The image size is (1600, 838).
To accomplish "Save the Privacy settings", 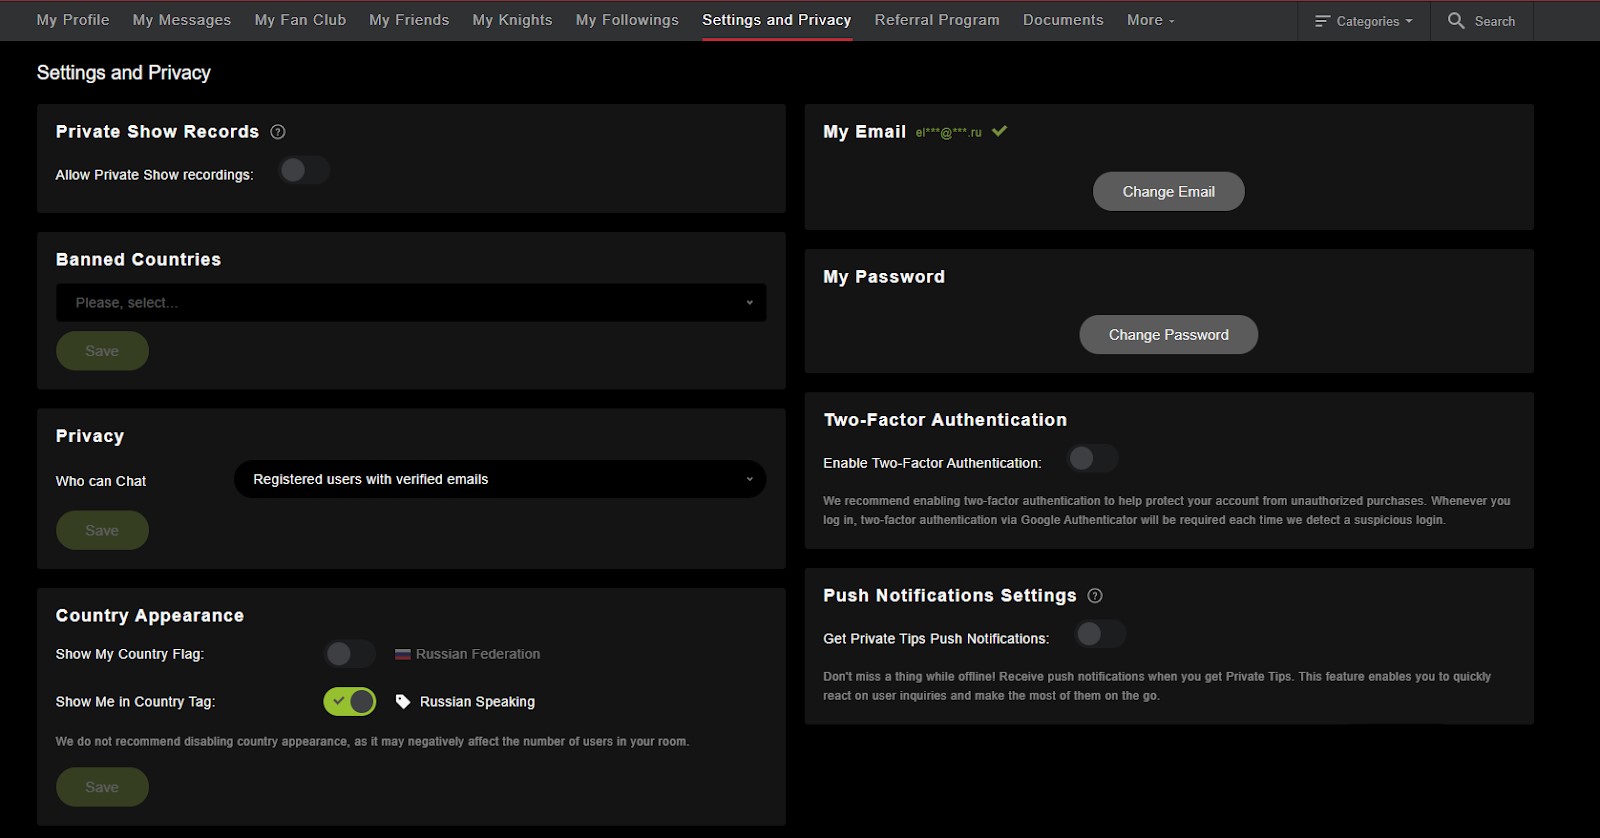I will coord(102,530).
